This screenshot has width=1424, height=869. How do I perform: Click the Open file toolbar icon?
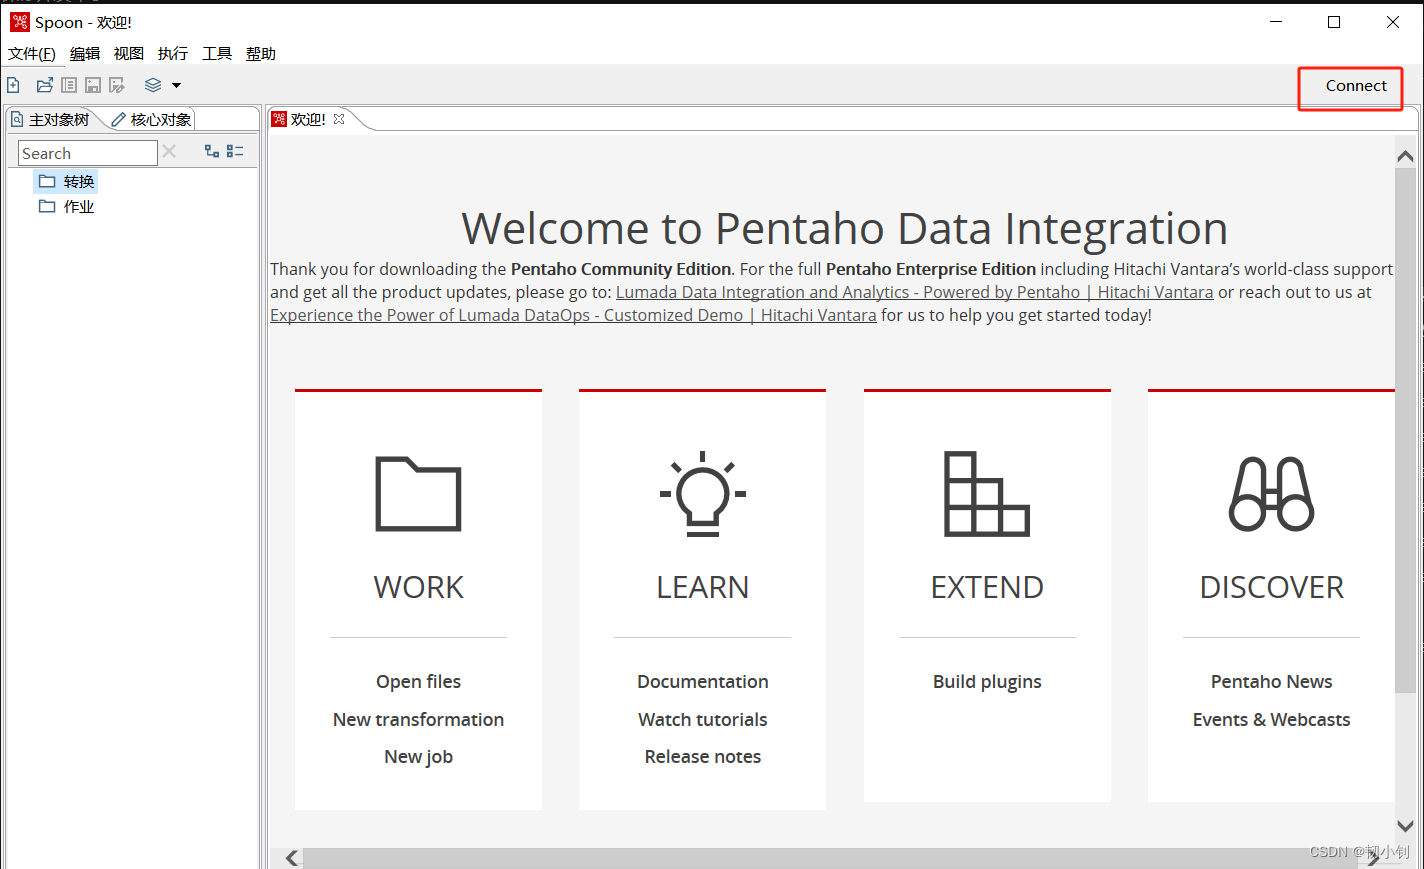(45, 85)
